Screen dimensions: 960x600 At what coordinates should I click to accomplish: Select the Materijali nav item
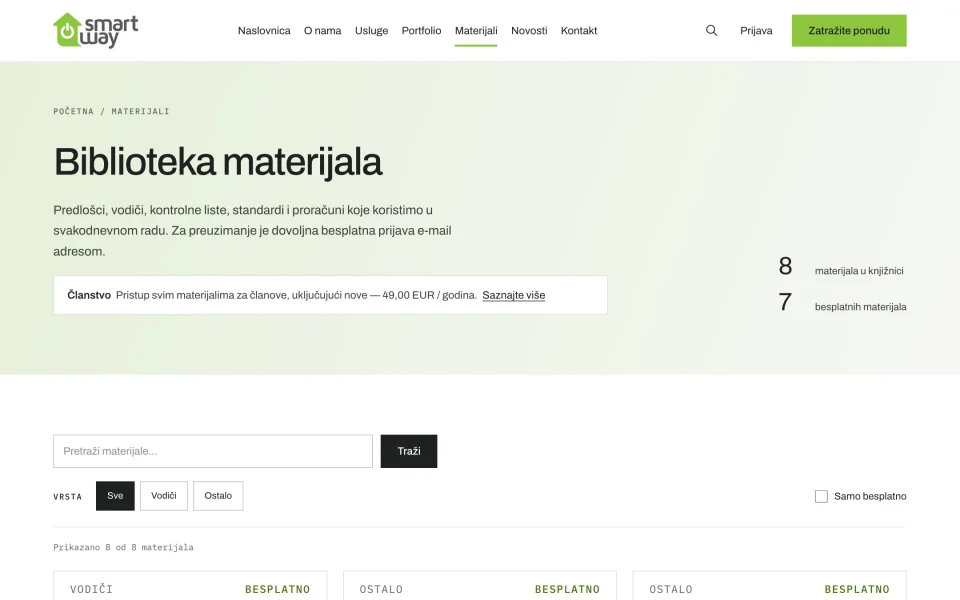pos(476,31)
